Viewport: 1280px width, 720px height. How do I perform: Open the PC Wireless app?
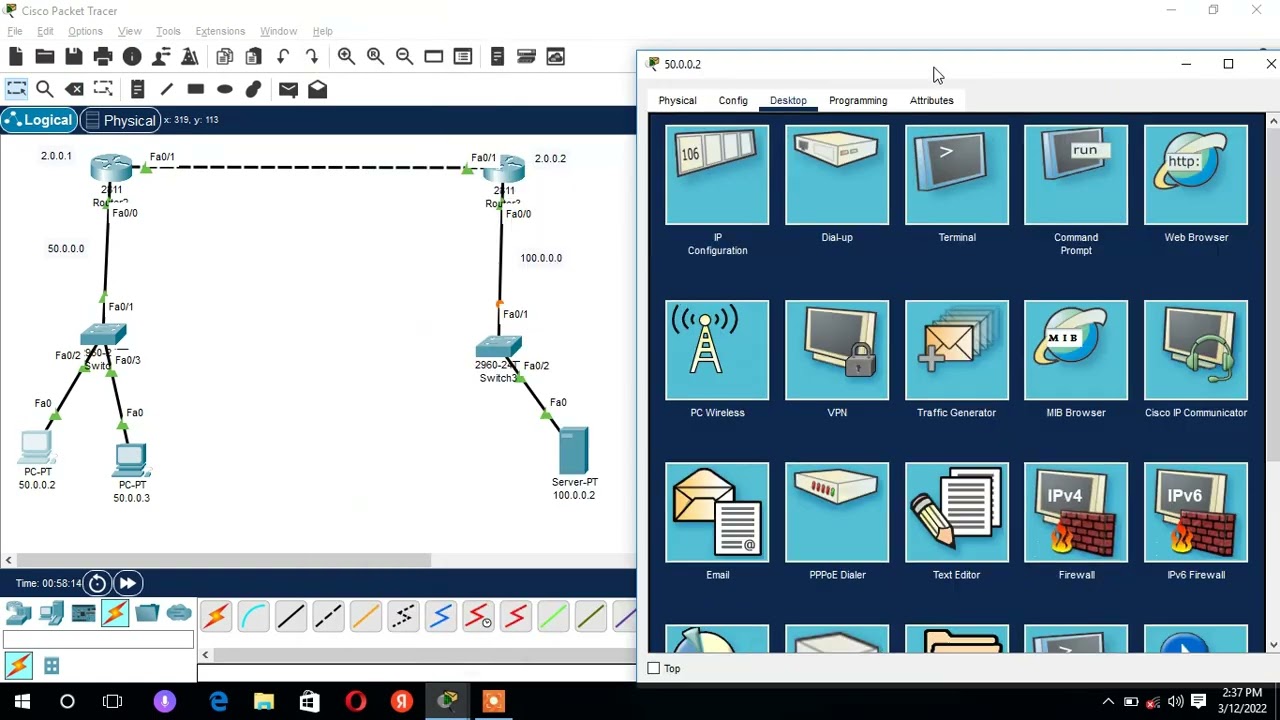pos(717,350)
